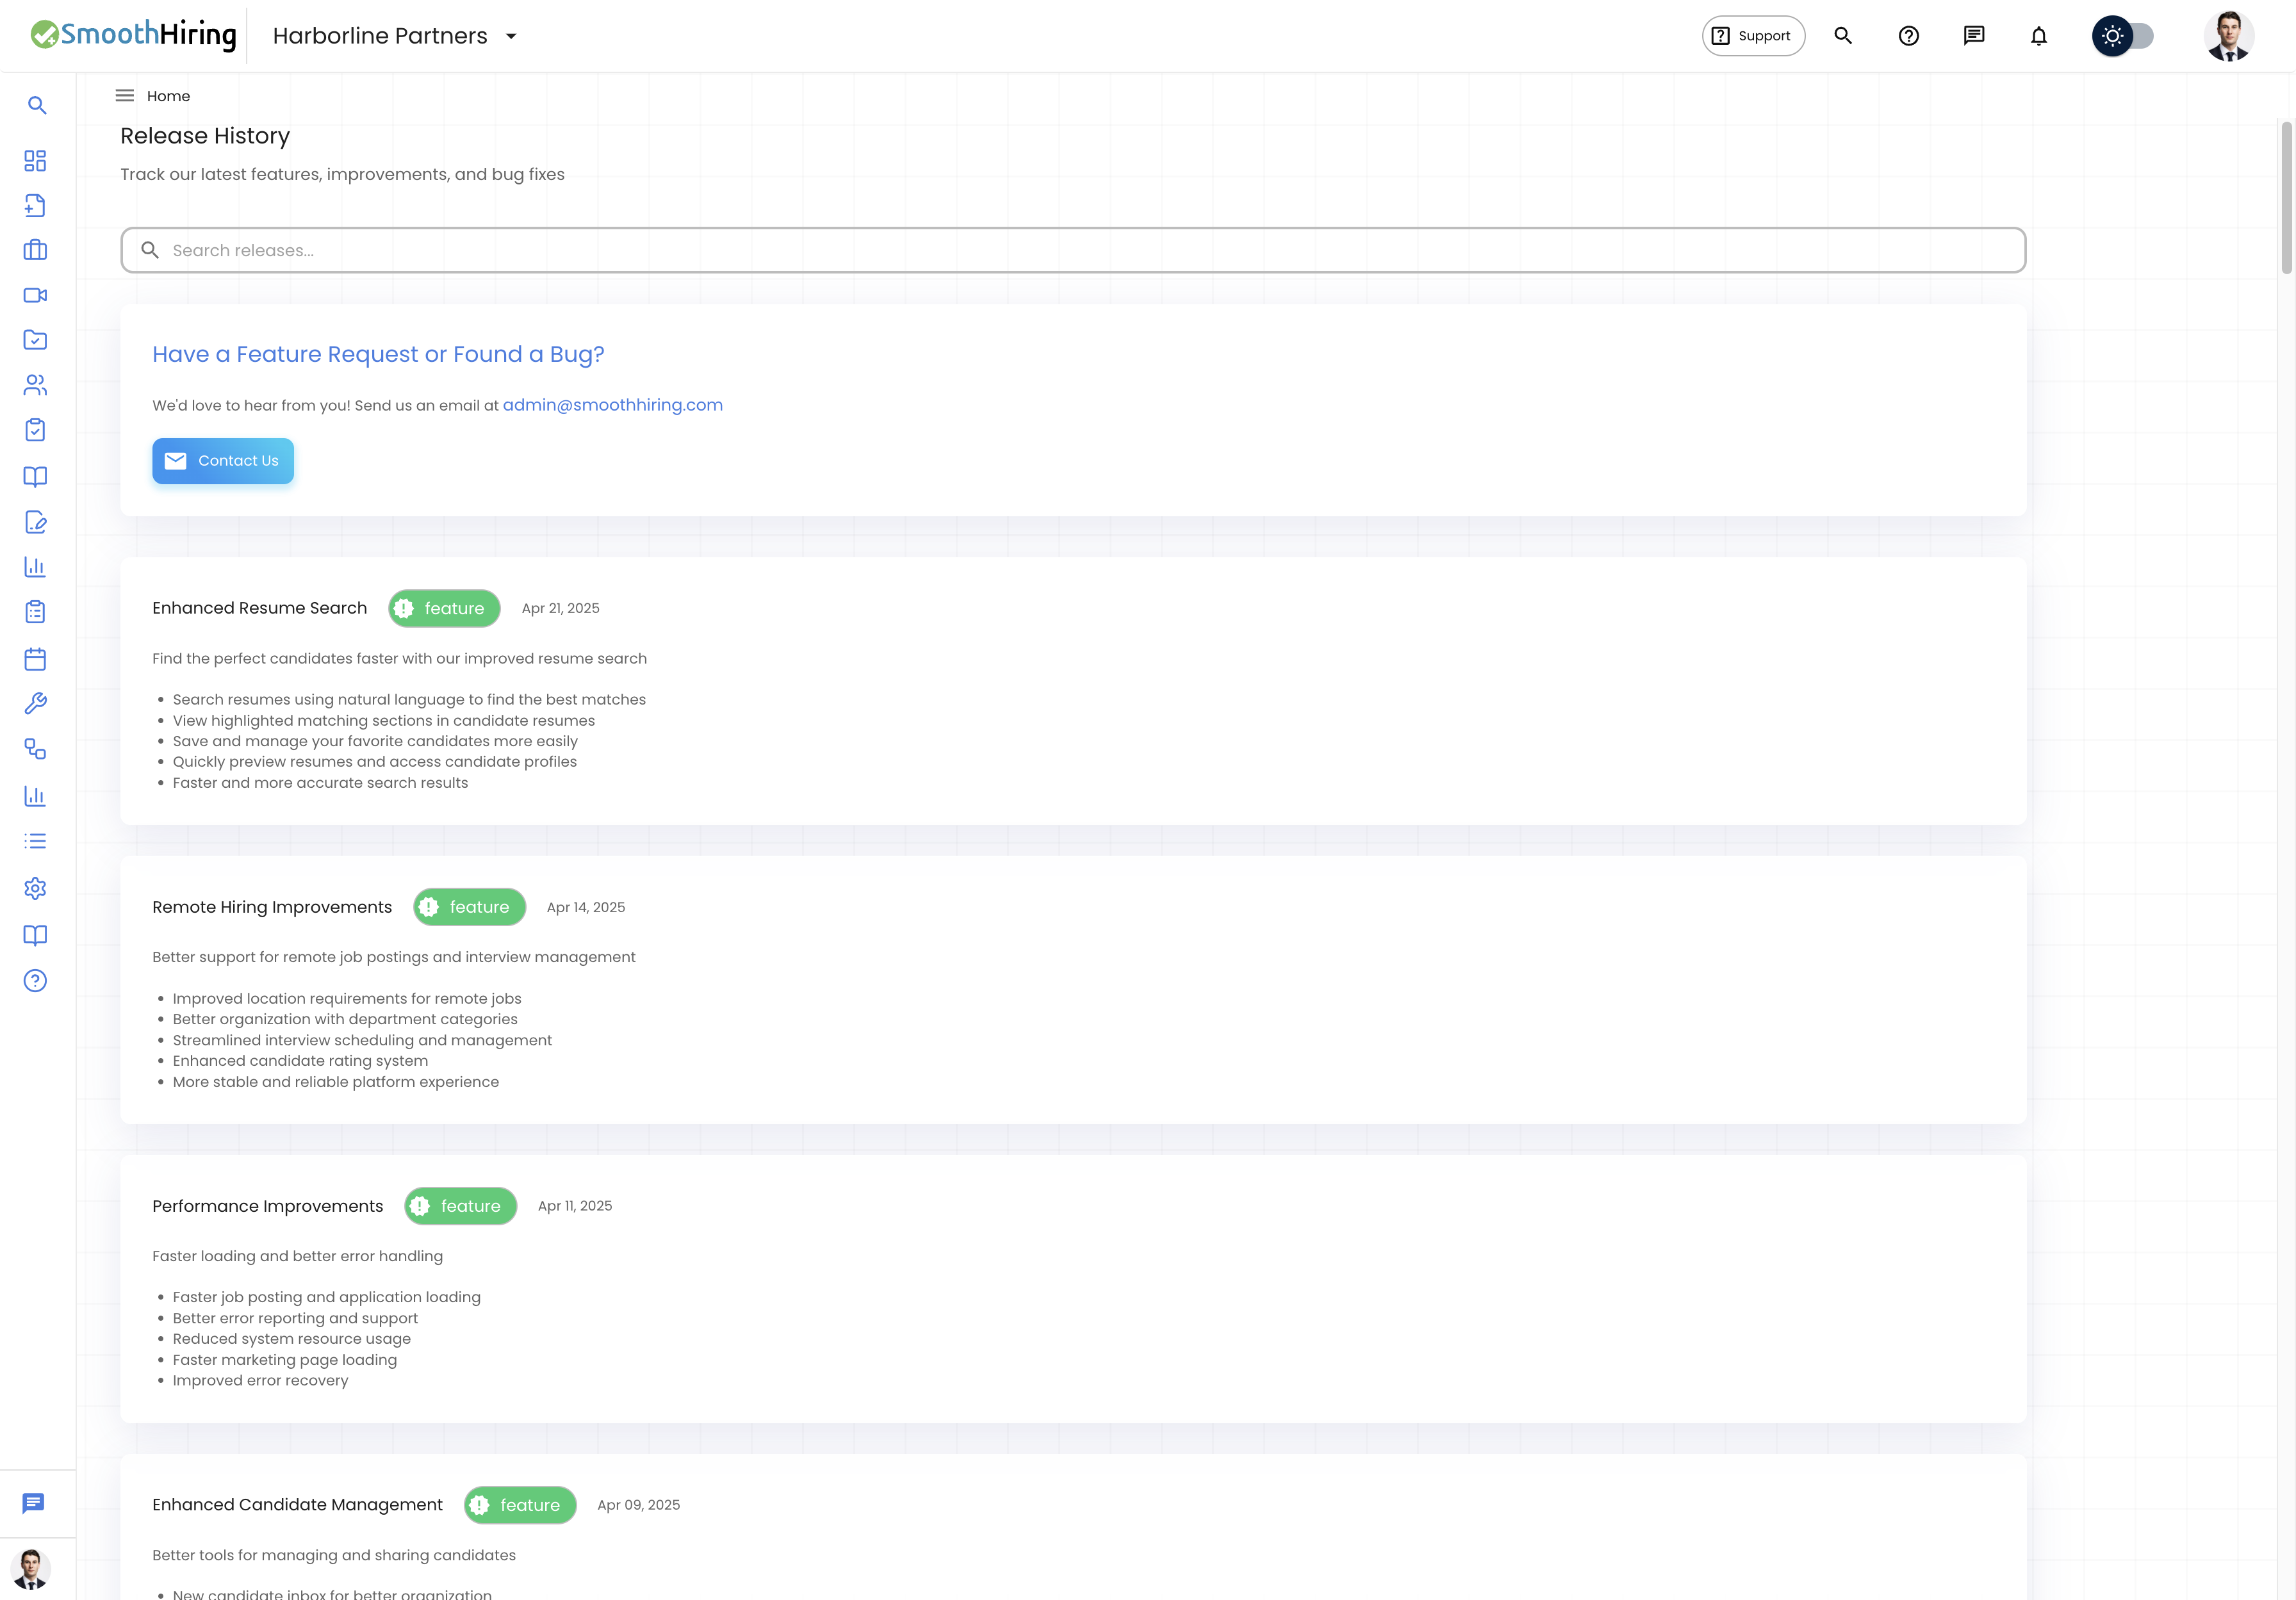Open the messages icon in top bar

pyautogui.click(x=1973, y=36)
